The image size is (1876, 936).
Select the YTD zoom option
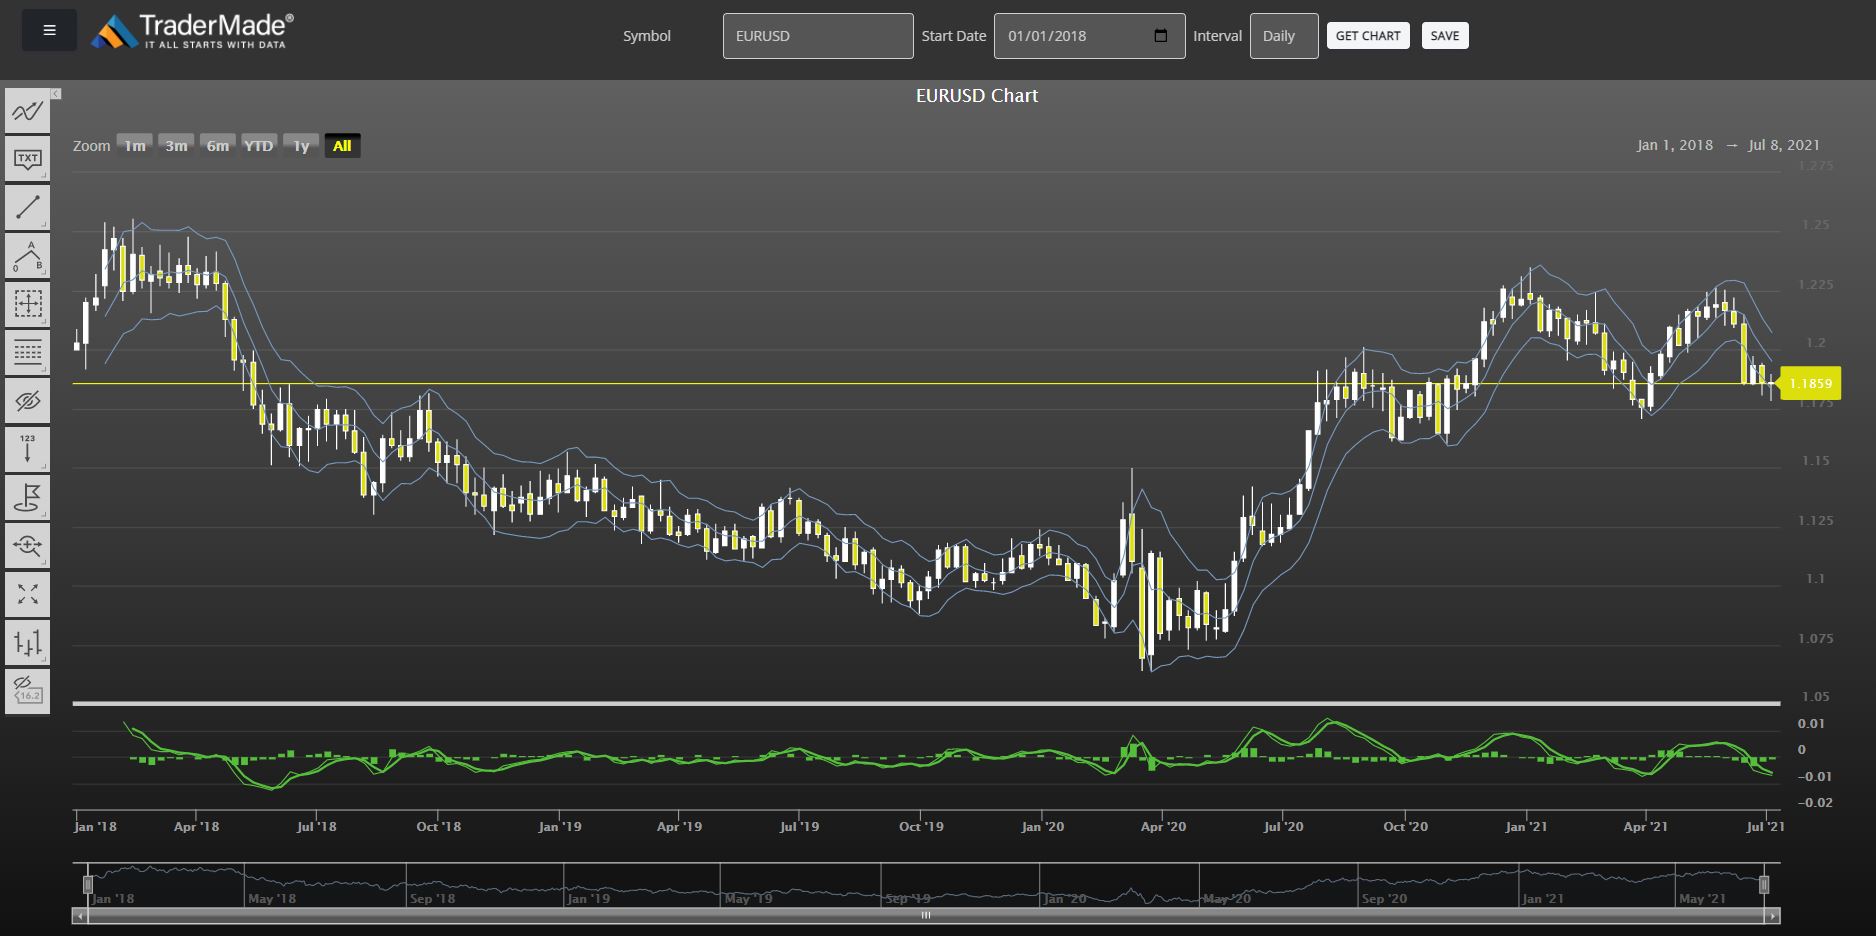259,145
